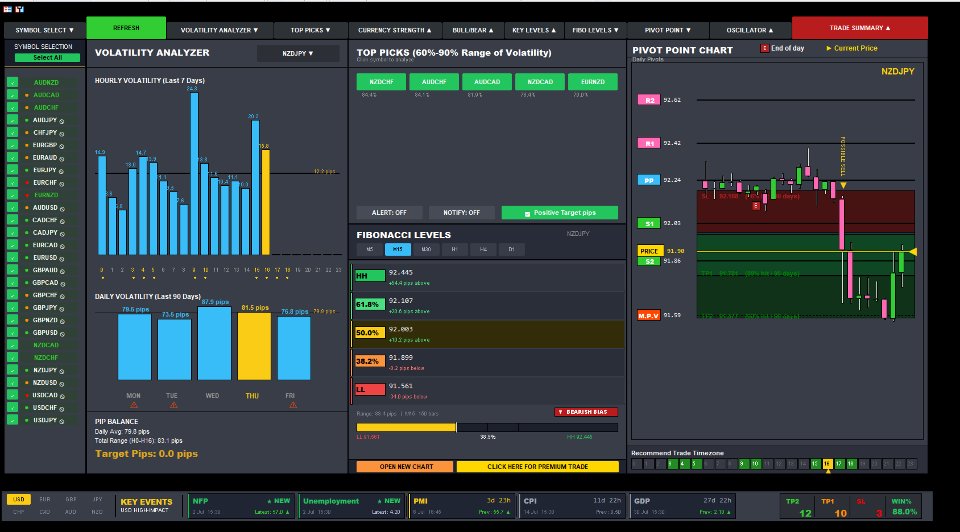Open the chart icon next to EURCHF
The image size is (960, 532).
62,184
